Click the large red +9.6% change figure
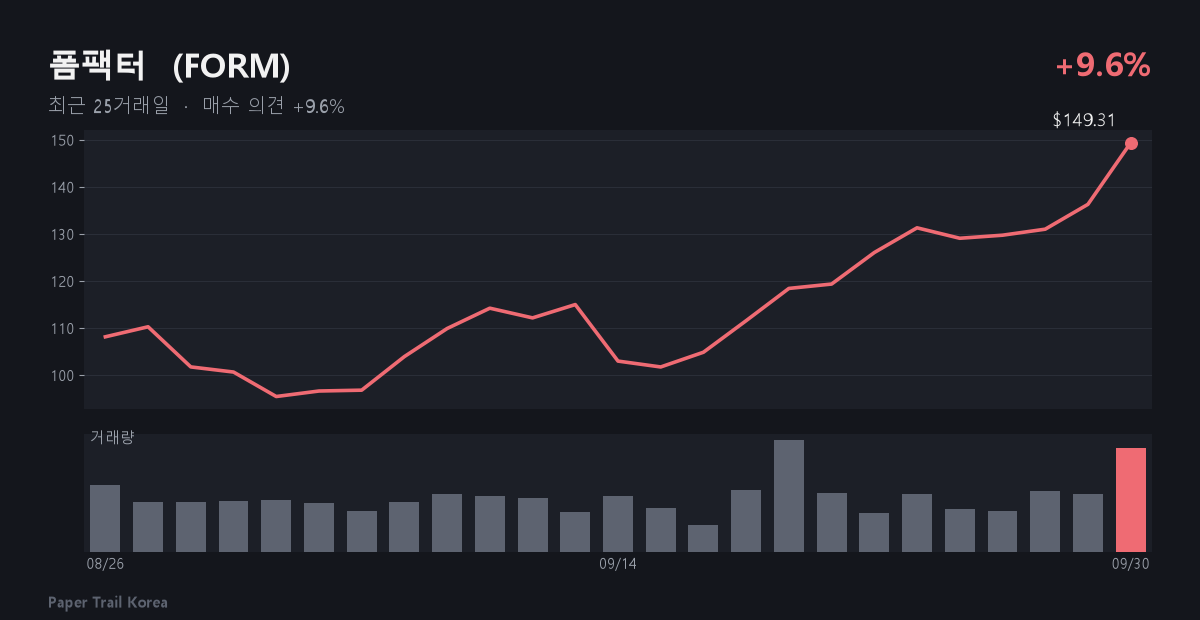This screenshot has width=1200, height=620. pyautogui.click(x=1103, y=66)
